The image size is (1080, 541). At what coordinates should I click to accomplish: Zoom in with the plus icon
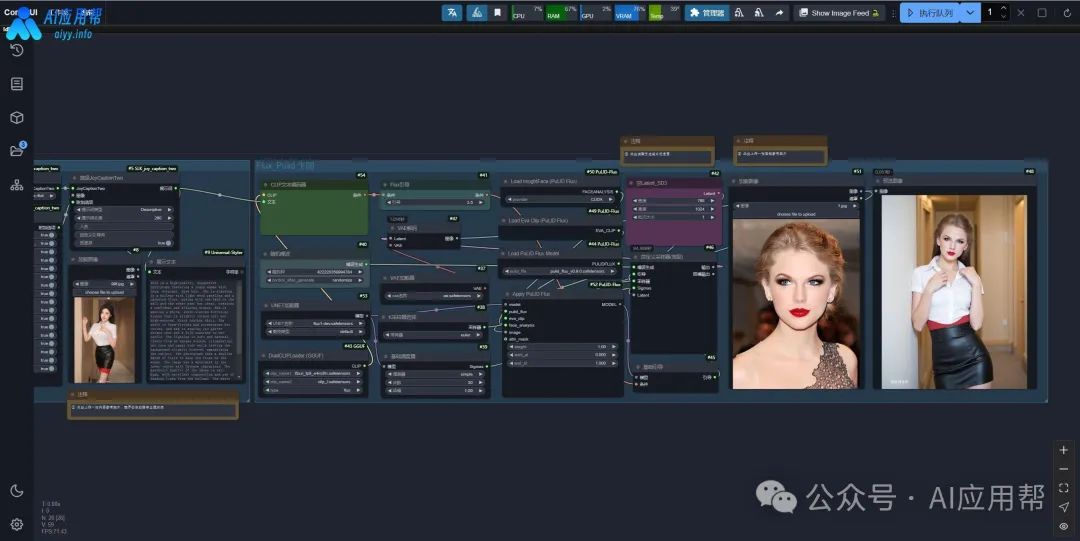[1063, 450]
